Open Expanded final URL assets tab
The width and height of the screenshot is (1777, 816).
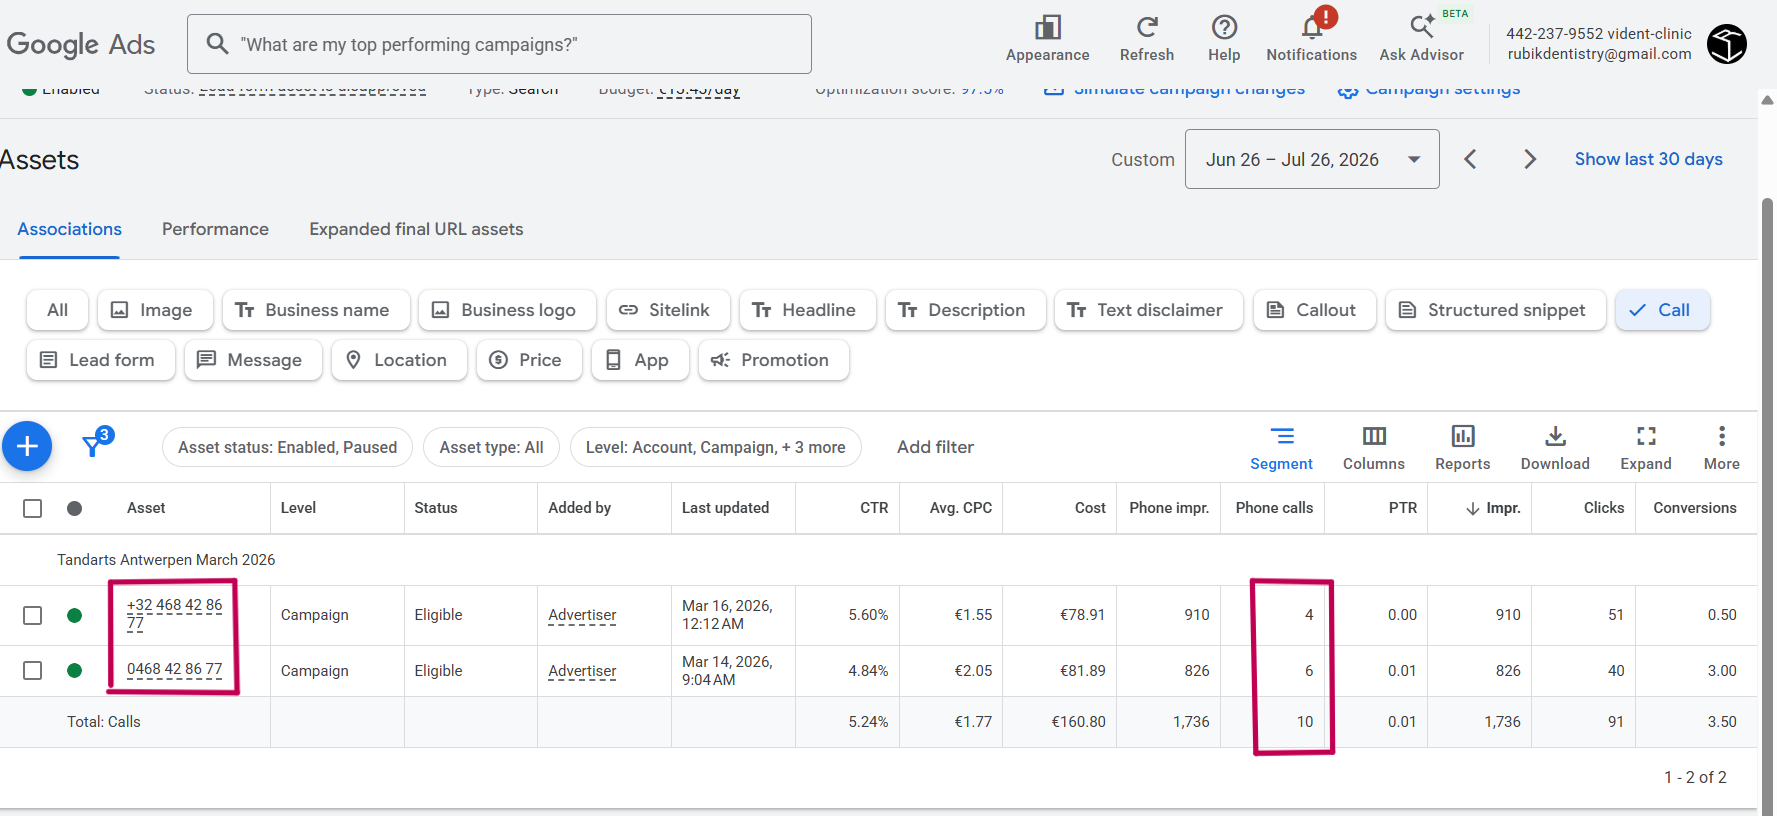coord(416,229)
